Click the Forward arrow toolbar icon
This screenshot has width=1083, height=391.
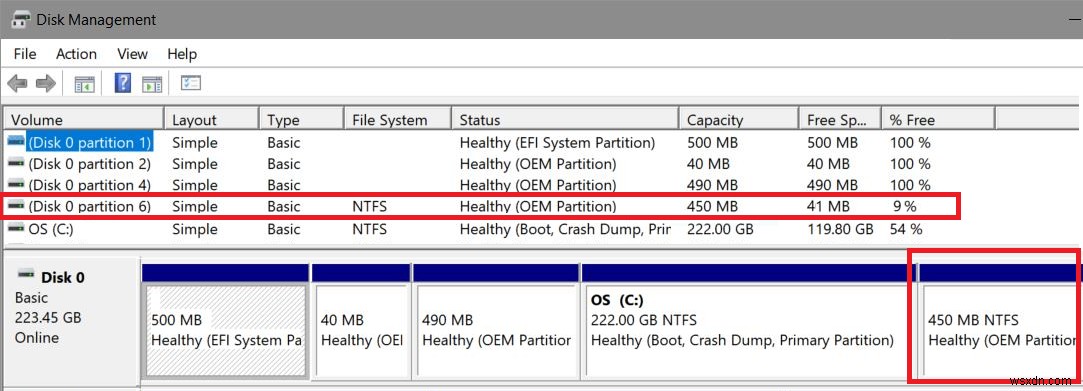click(46, 84)
